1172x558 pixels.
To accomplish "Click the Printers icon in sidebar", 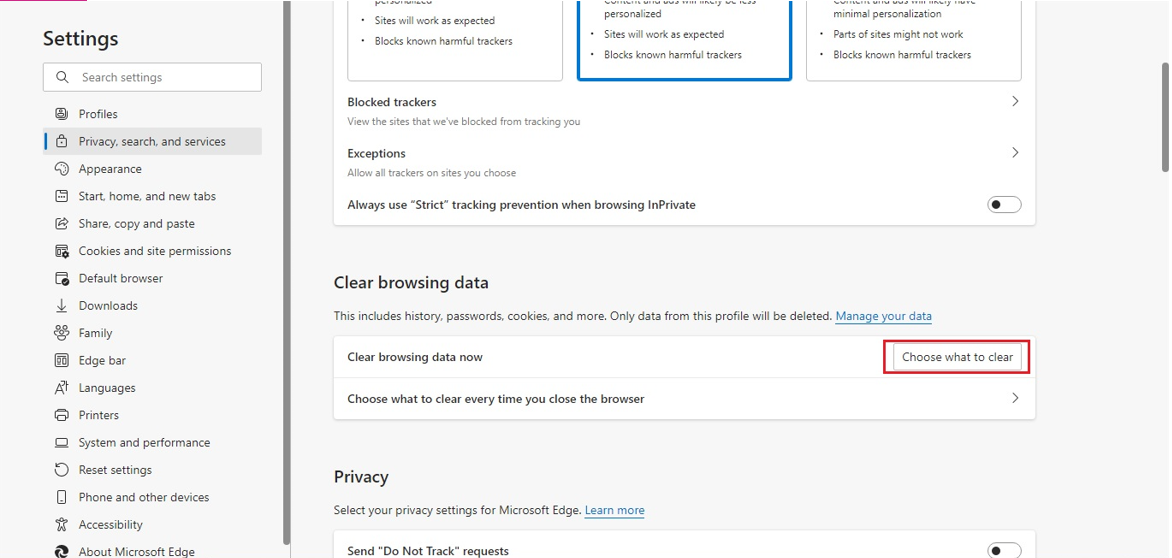I will coord(62,415).
